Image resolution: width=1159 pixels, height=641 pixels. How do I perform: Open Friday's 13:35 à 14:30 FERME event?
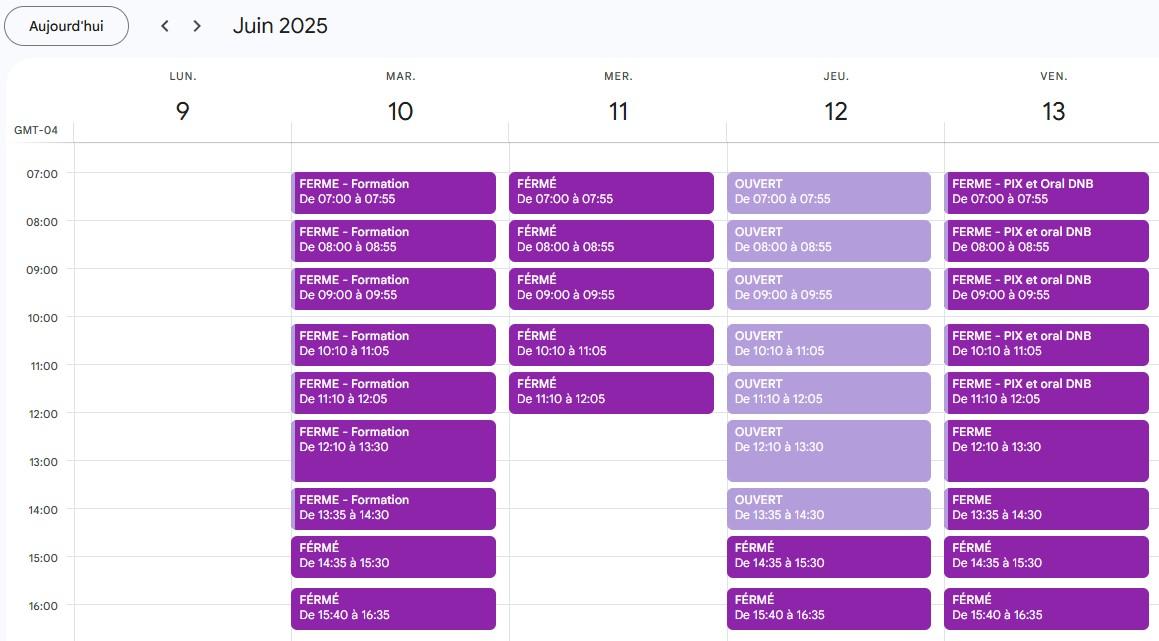click(x=1047, y=508)
